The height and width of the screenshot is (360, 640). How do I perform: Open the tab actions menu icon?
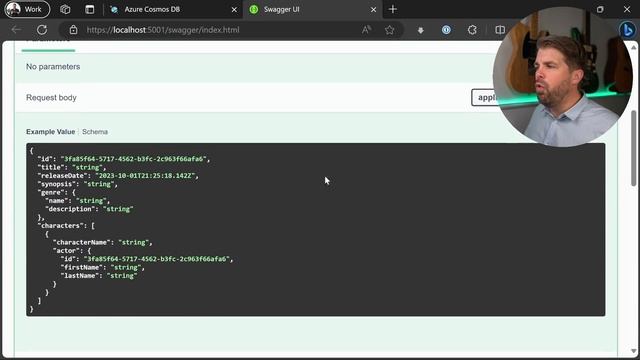click(90, 9)
